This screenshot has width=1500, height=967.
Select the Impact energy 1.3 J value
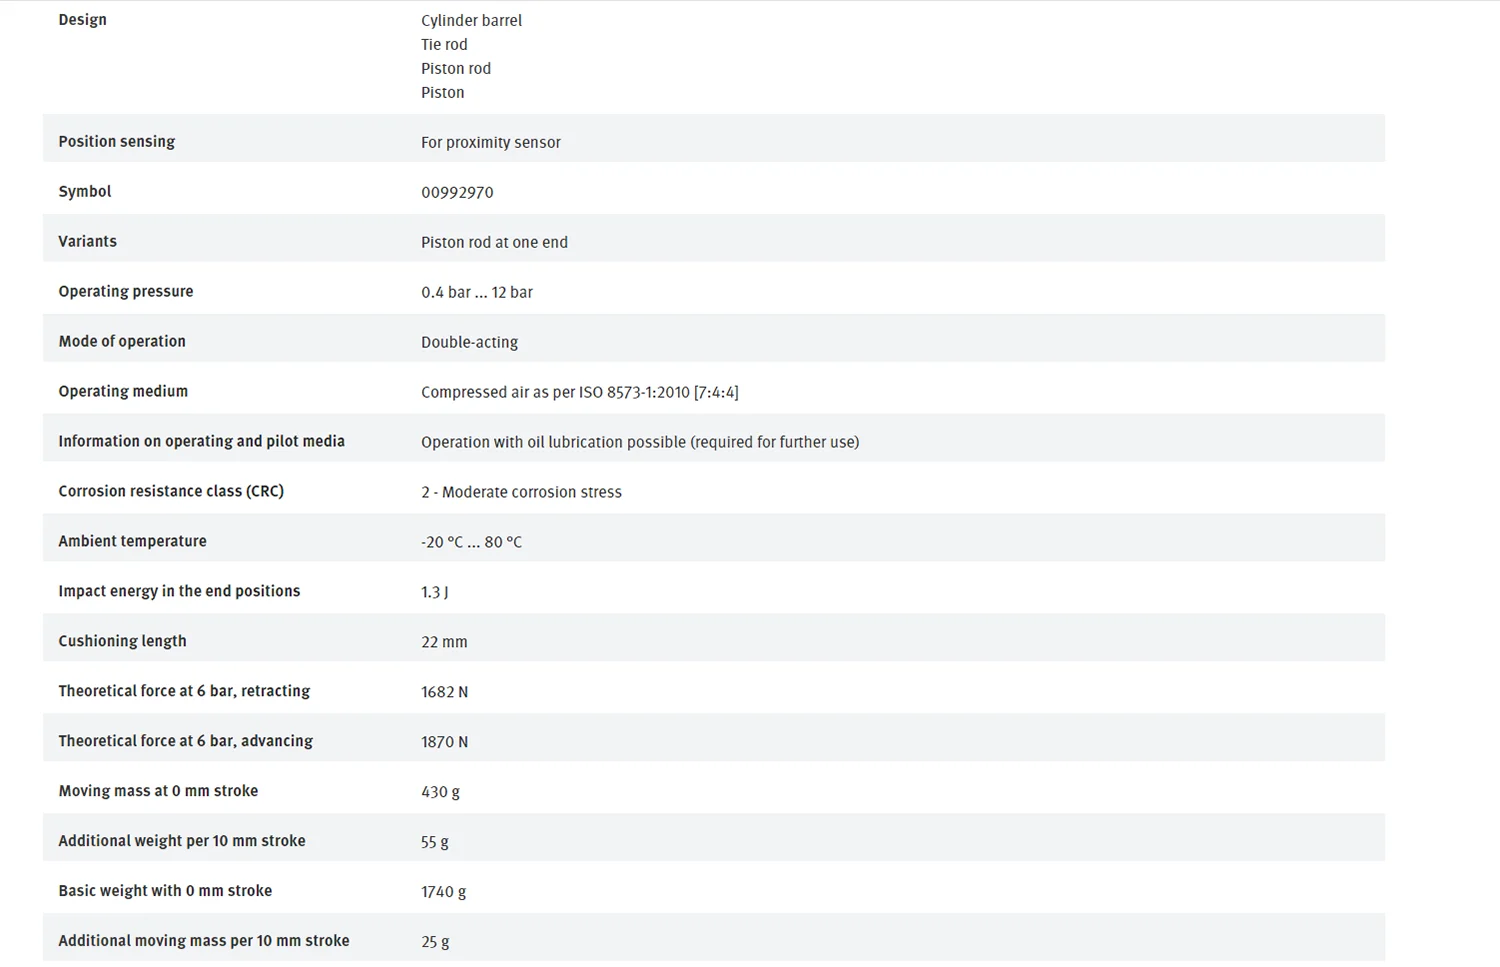(x=435, y=592)
